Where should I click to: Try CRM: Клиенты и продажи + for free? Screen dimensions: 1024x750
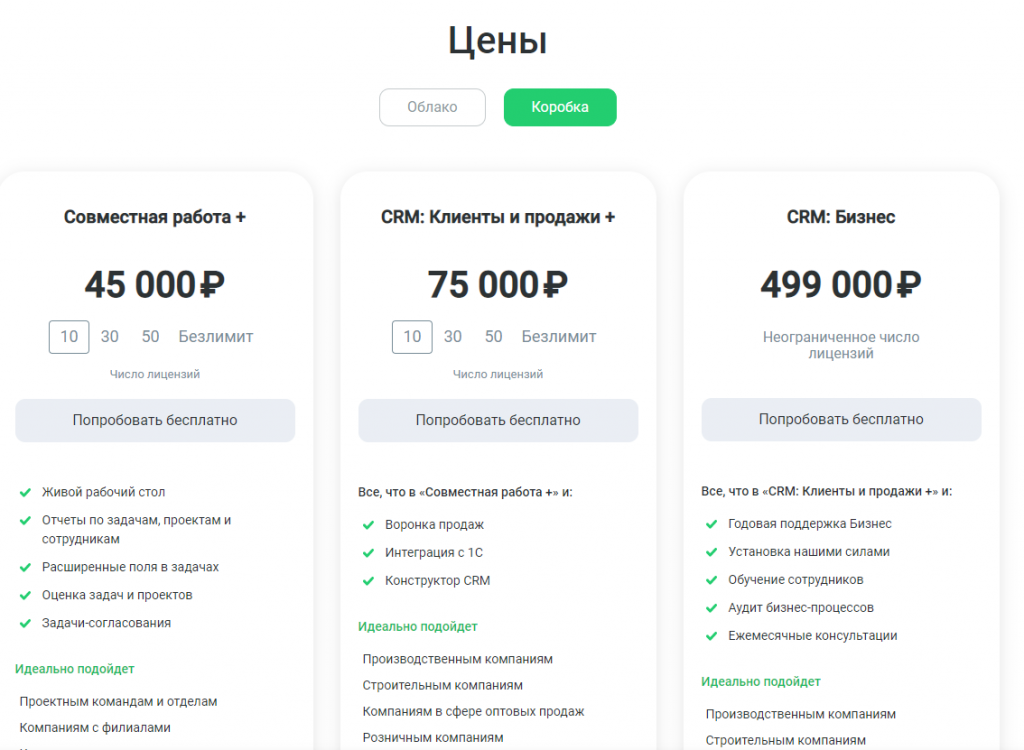(x=498, y=420)
